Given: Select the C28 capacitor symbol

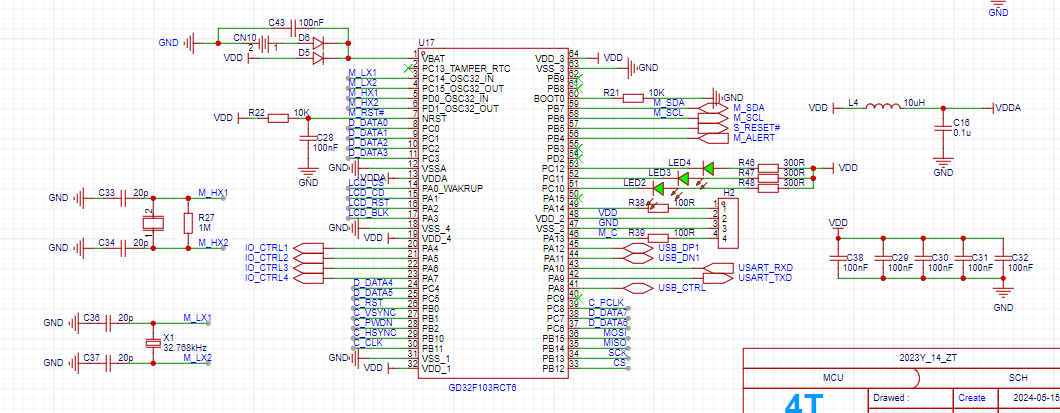Looking at the screenshot, I should tap(308, 139).
